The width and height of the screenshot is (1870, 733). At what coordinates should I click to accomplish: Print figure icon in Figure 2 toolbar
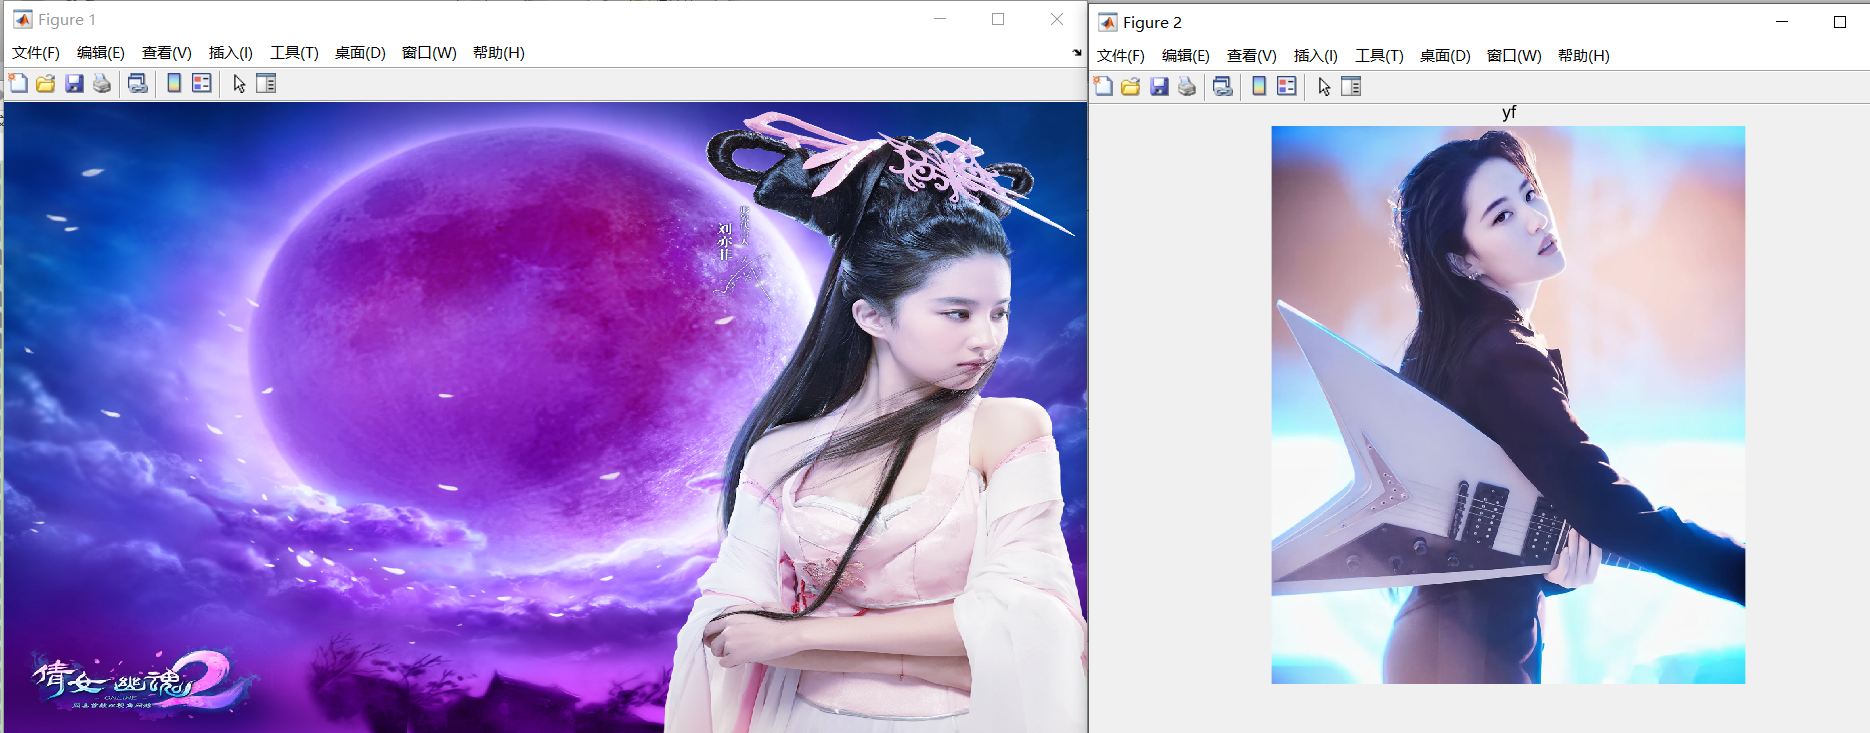coord(1187,86)
